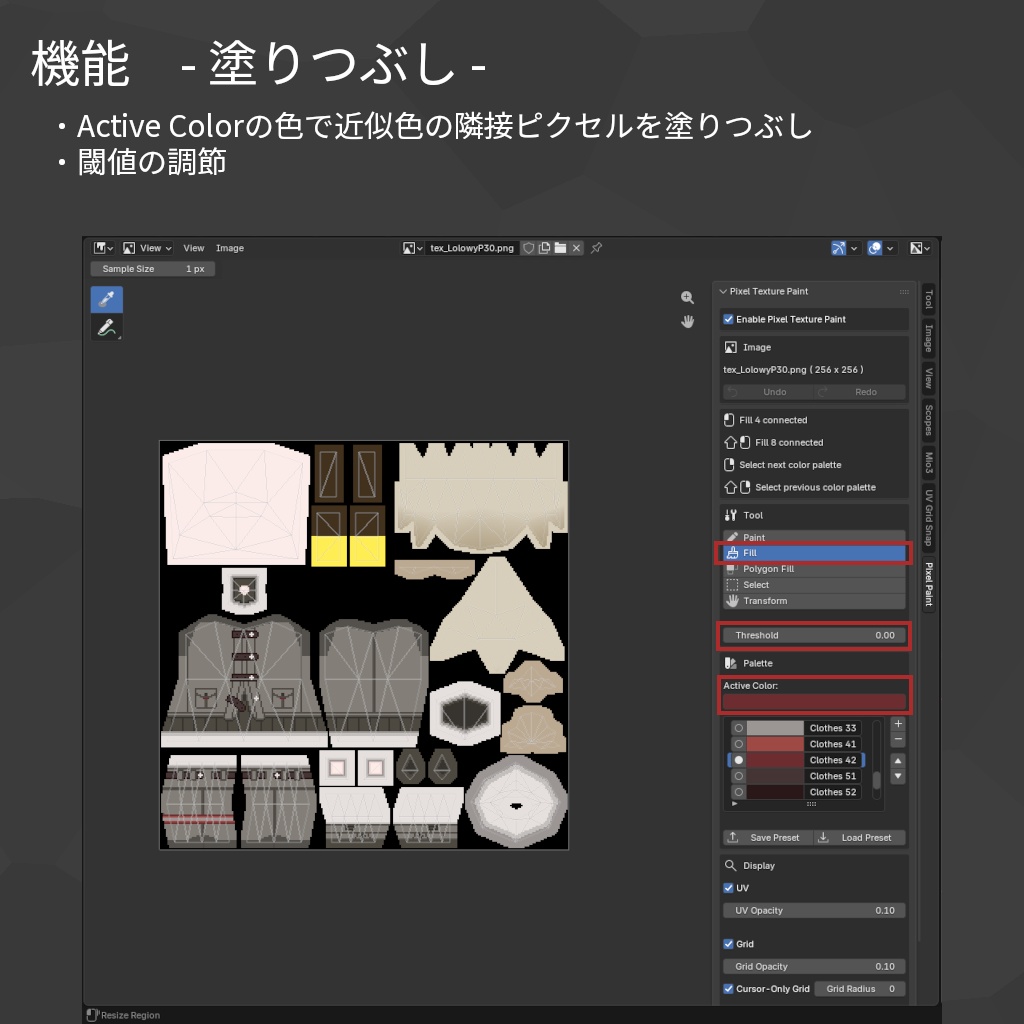This screenshot has height=1024, width=1024.
Task: Click Load Preset button
Action: [860, 838]
